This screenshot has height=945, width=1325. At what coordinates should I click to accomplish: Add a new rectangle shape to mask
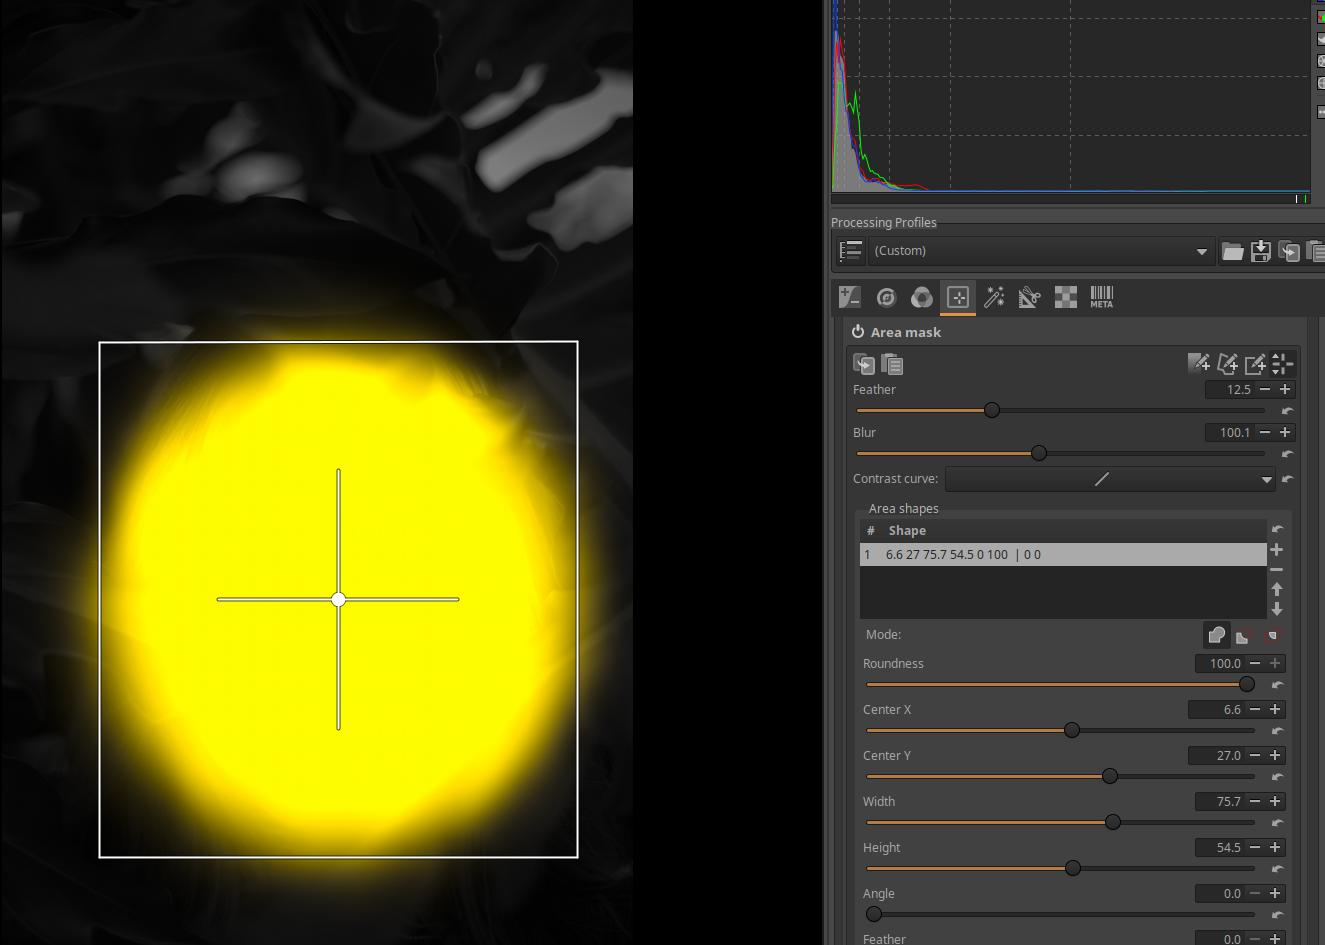click(1255, 364)
